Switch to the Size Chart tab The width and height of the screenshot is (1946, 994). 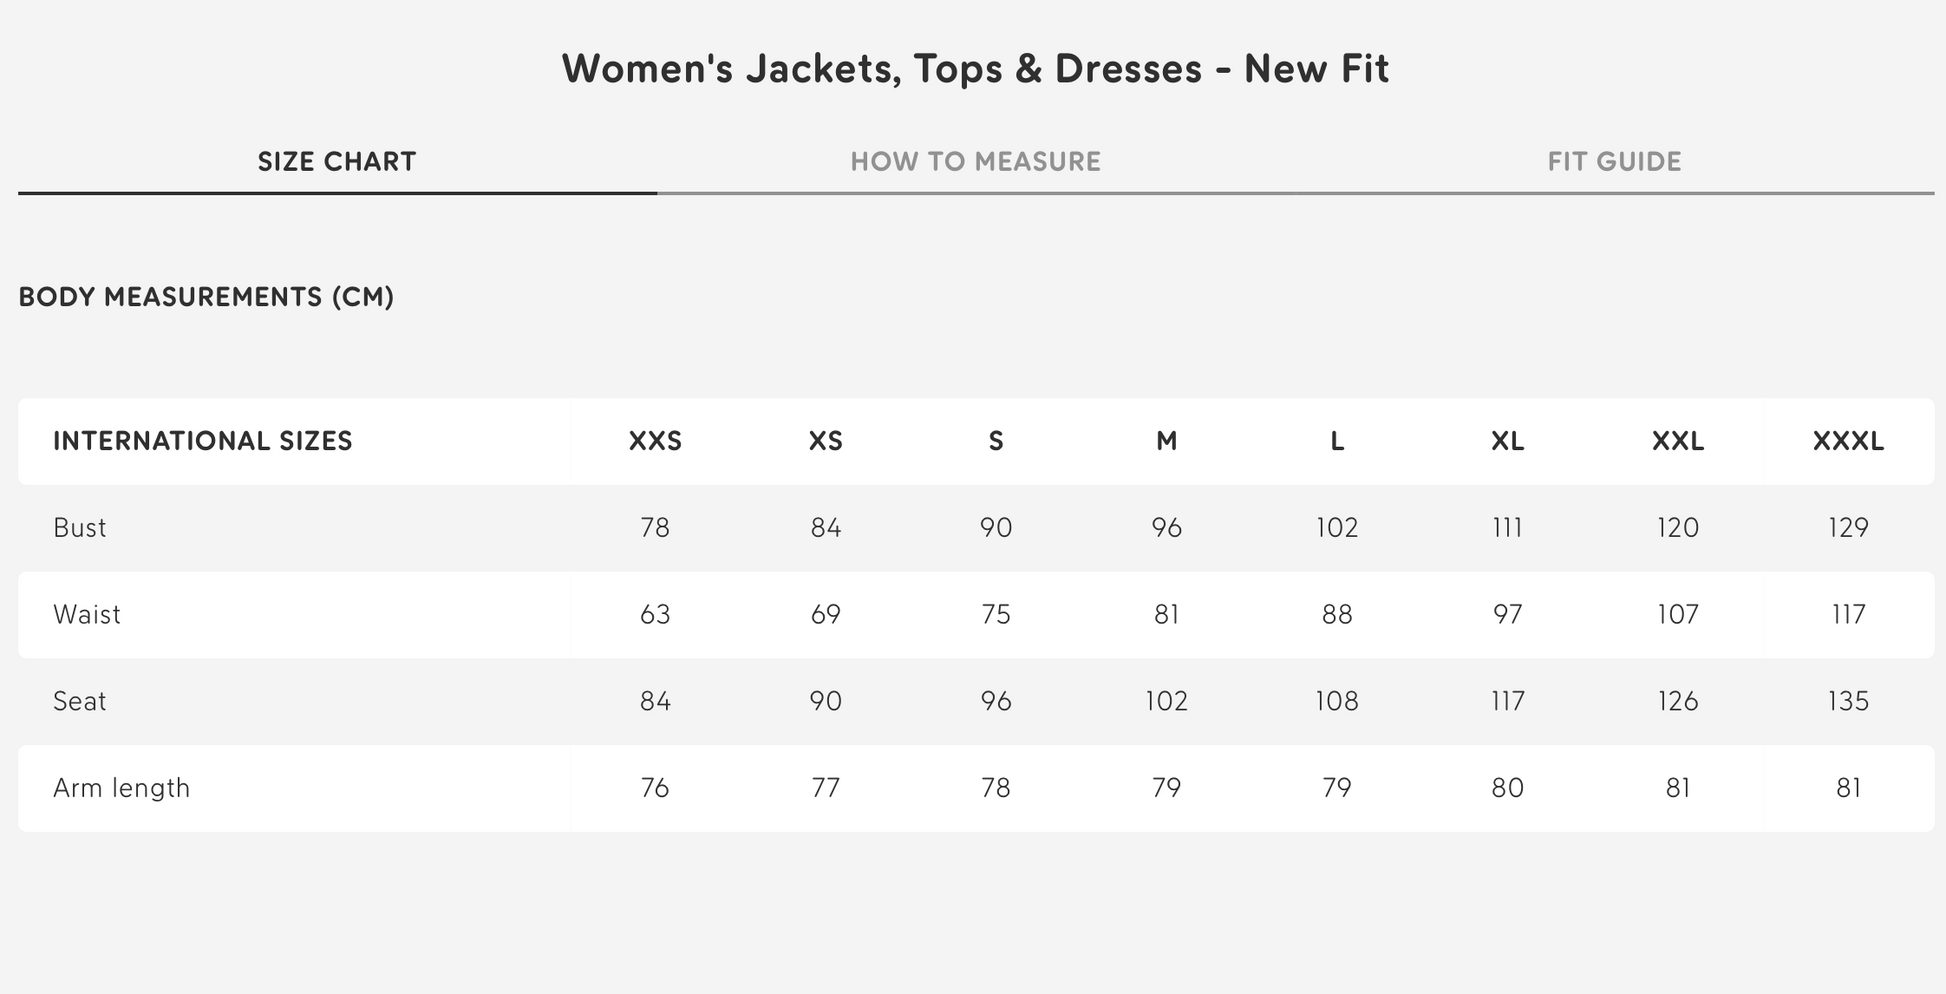tap(337, 162)
